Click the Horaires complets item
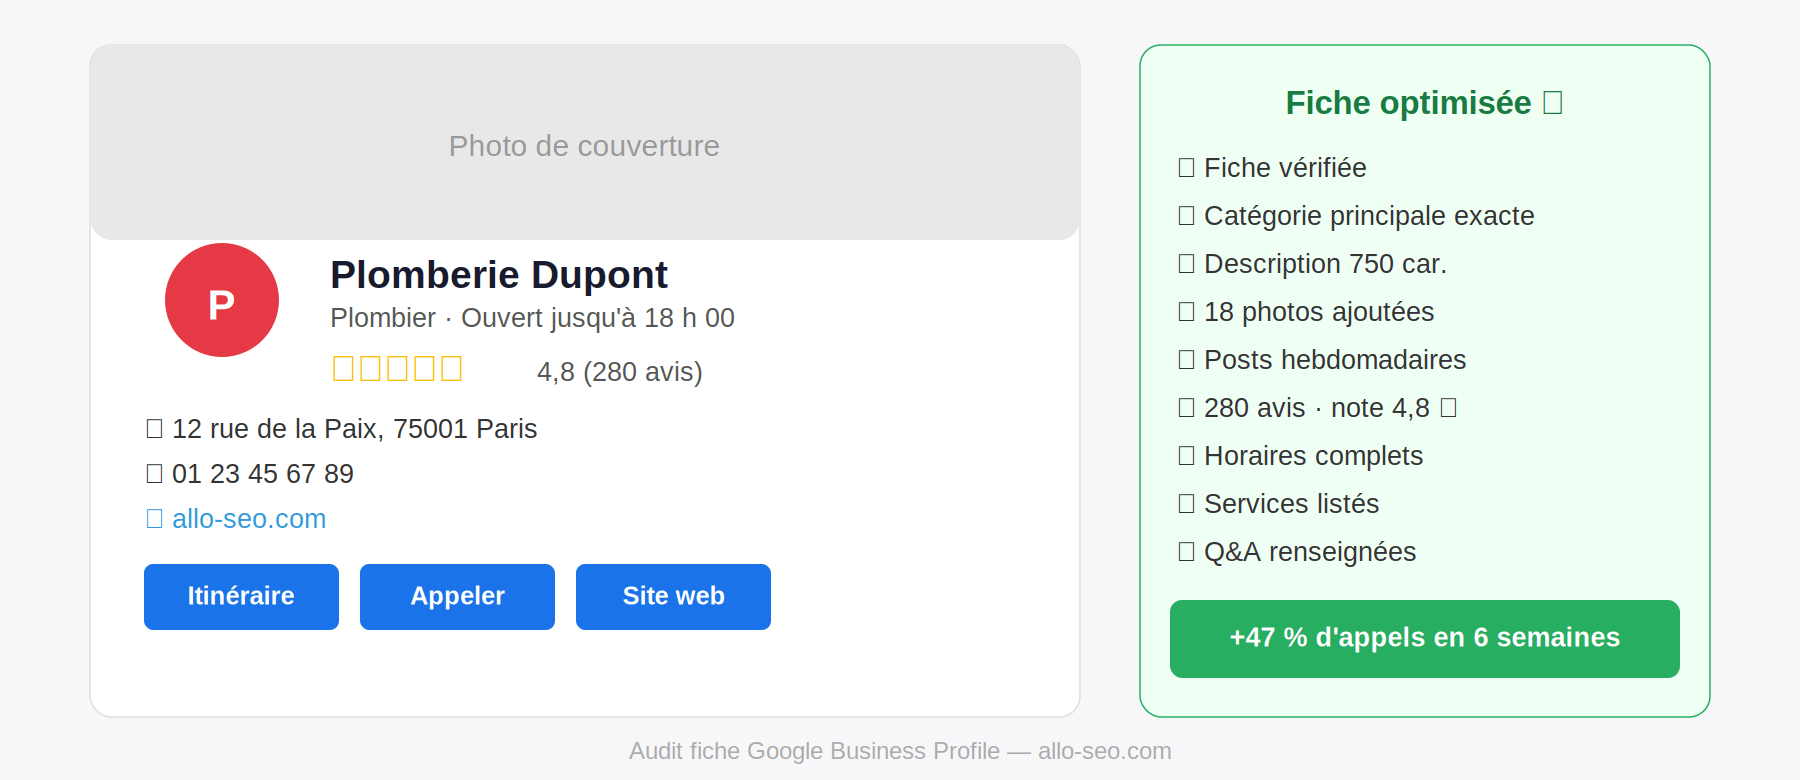This screenshot has width=1800, height=780. pyautogui.click(x=1300, y=456)
